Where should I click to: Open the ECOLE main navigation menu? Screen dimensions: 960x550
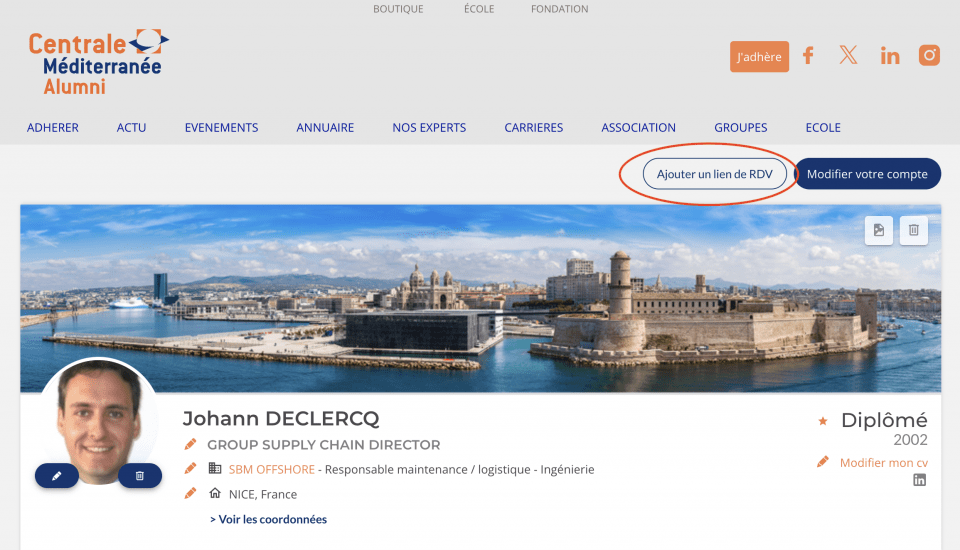coord(823,128)
